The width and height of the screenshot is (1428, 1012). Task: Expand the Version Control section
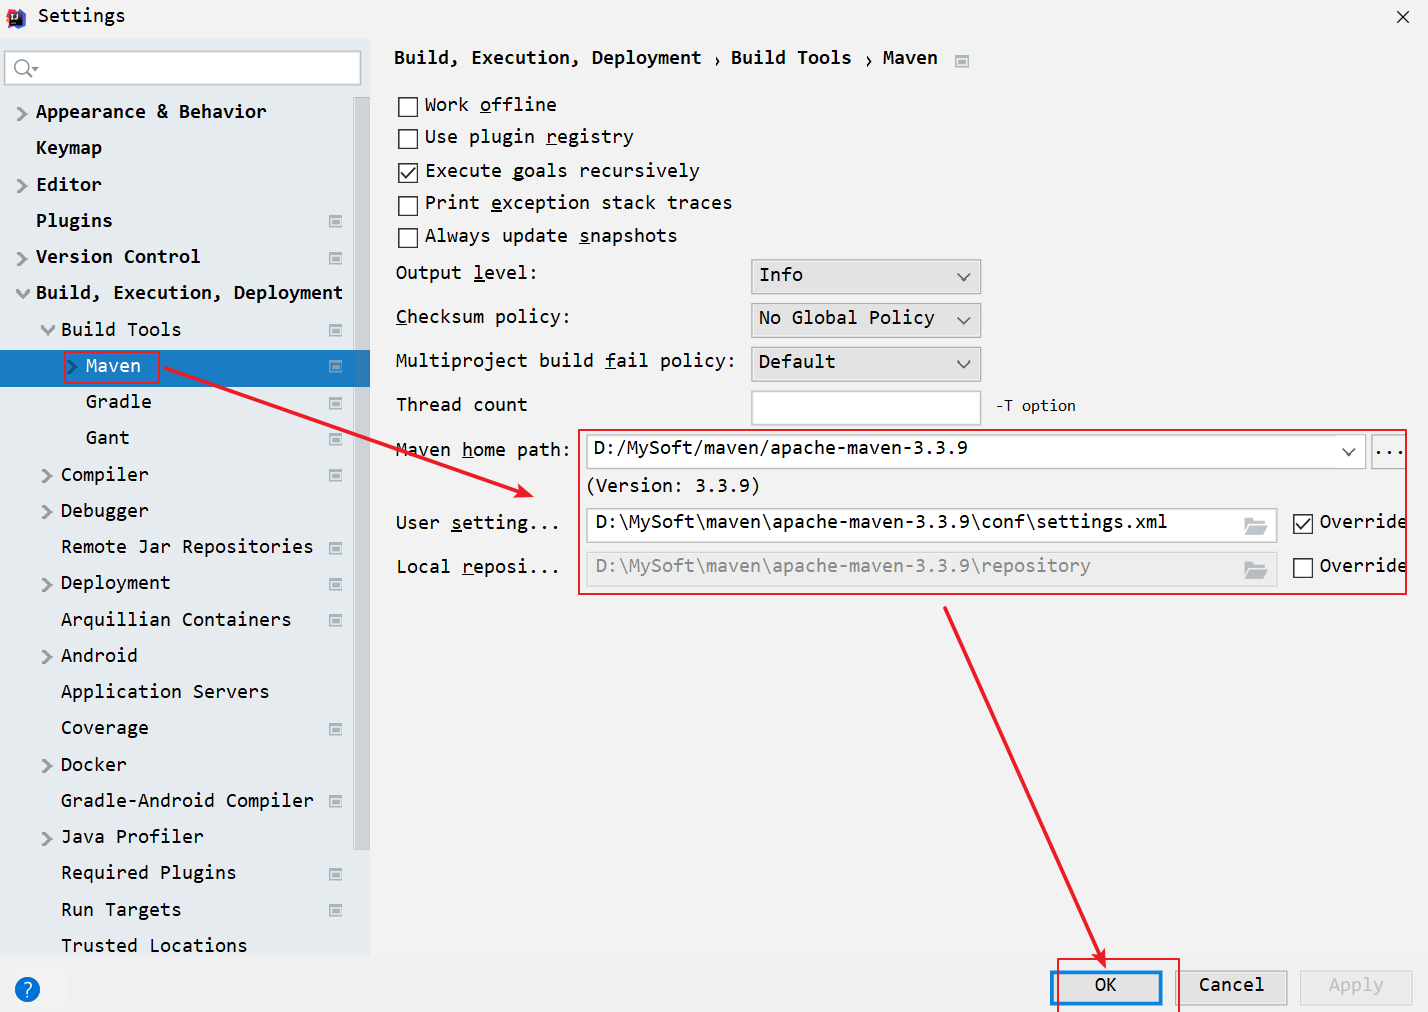click(22, 258)
